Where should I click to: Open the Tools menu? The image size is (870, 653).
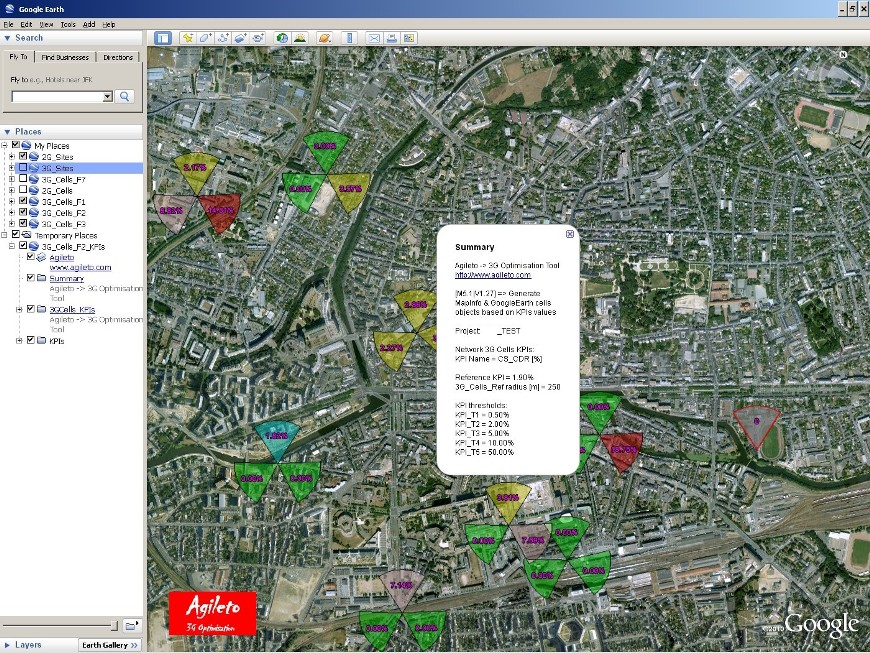pyautogui.click(x=67, y=23)
